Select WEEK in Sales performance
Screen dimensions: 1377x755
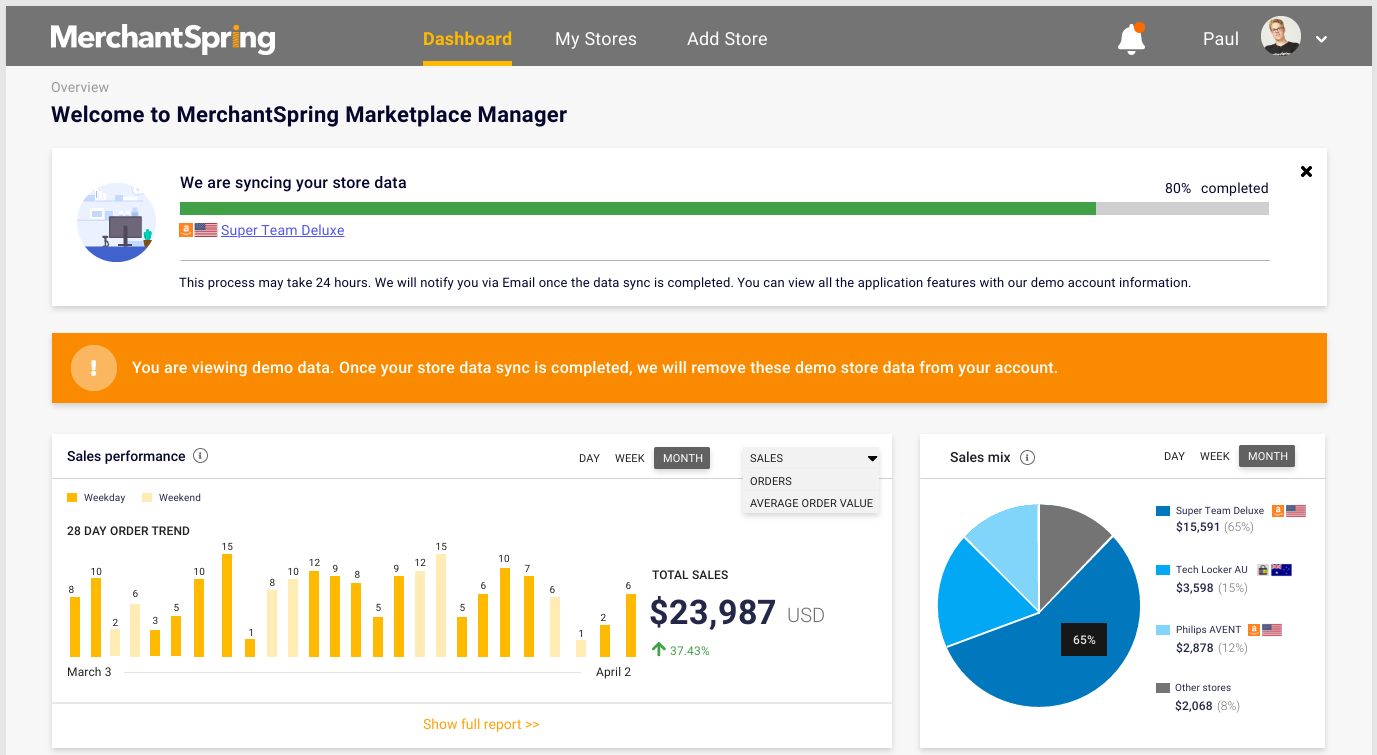tap(630, 458)
